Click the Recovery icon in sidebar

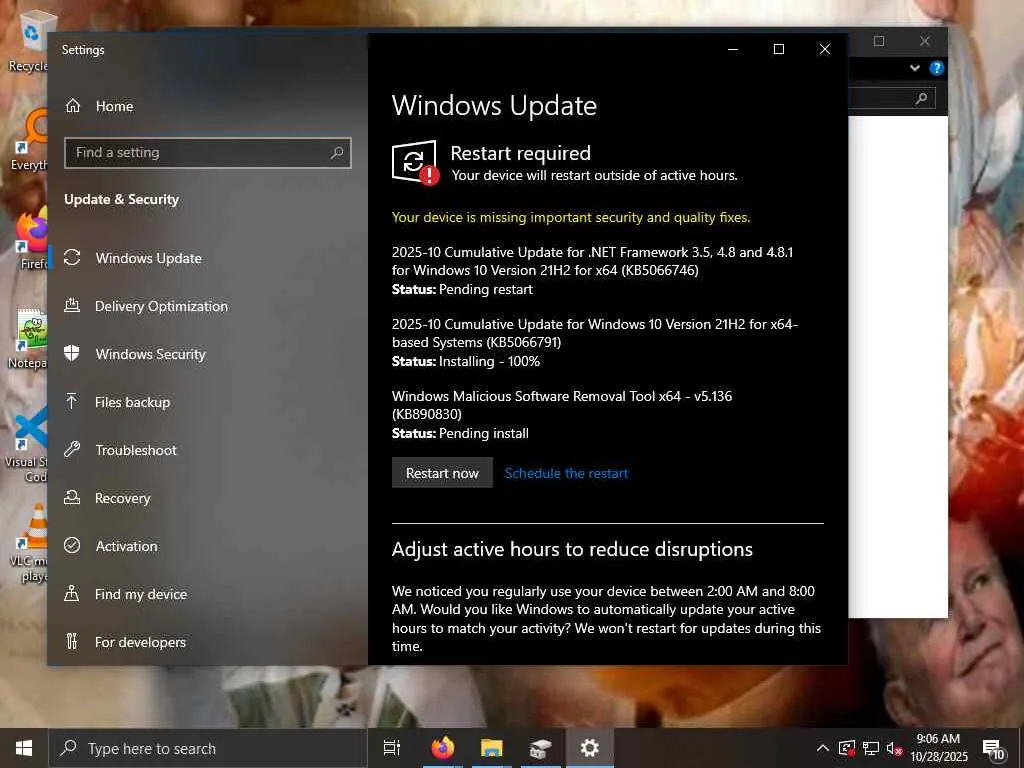point(72,498)
